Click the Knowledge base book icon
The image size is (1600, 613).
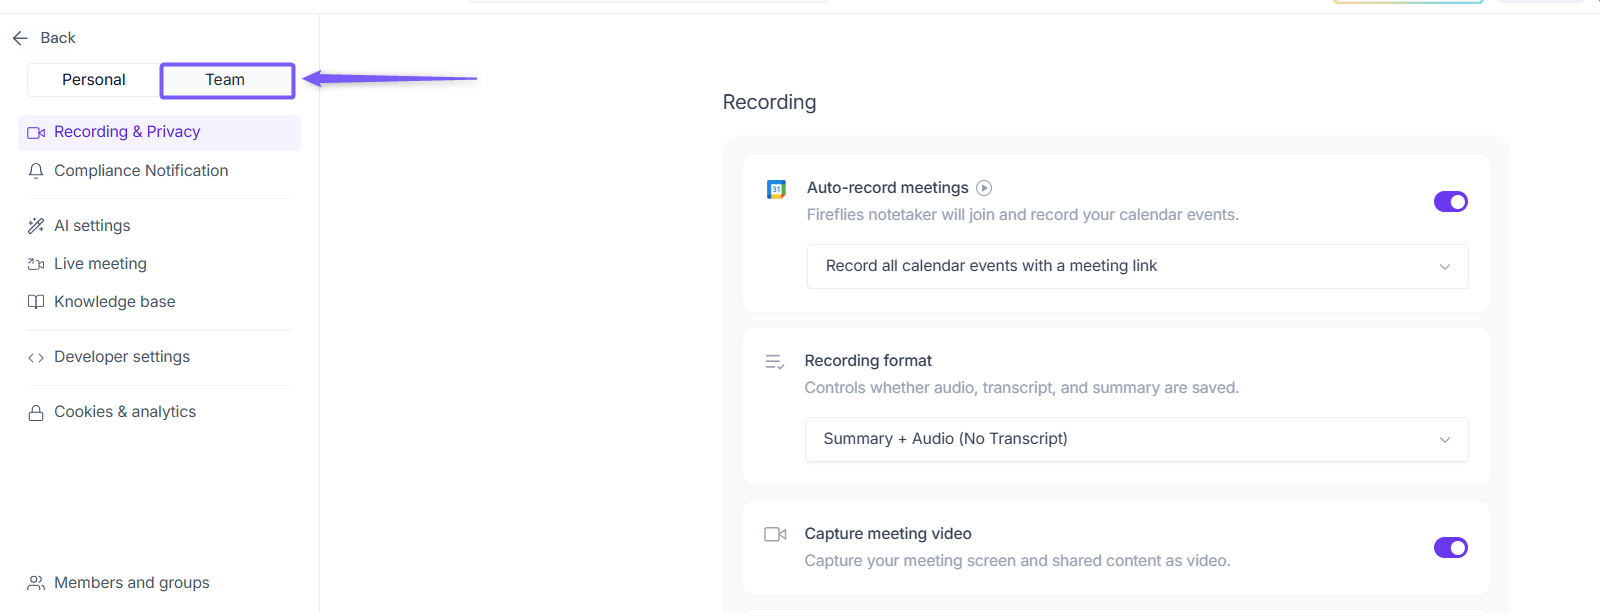pos(36,302)
